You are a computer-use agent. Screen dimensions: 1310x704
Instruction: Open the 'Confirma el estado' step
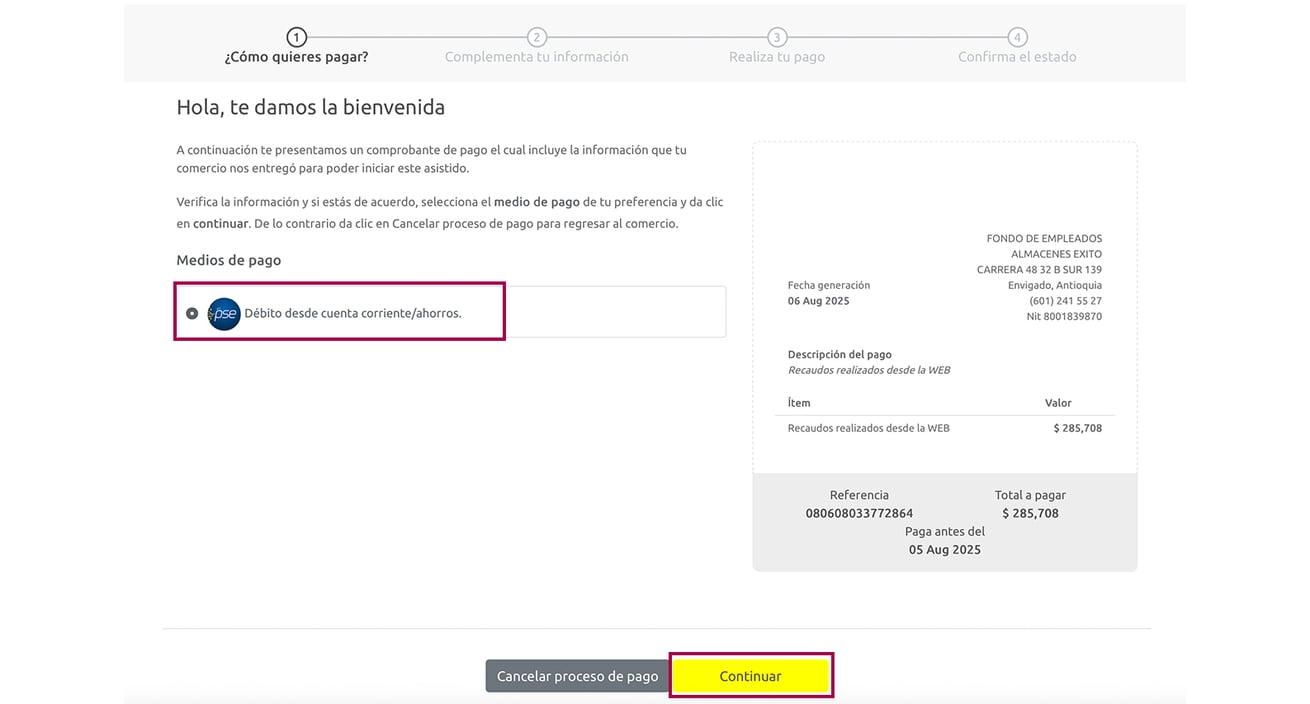[1017, 57]
